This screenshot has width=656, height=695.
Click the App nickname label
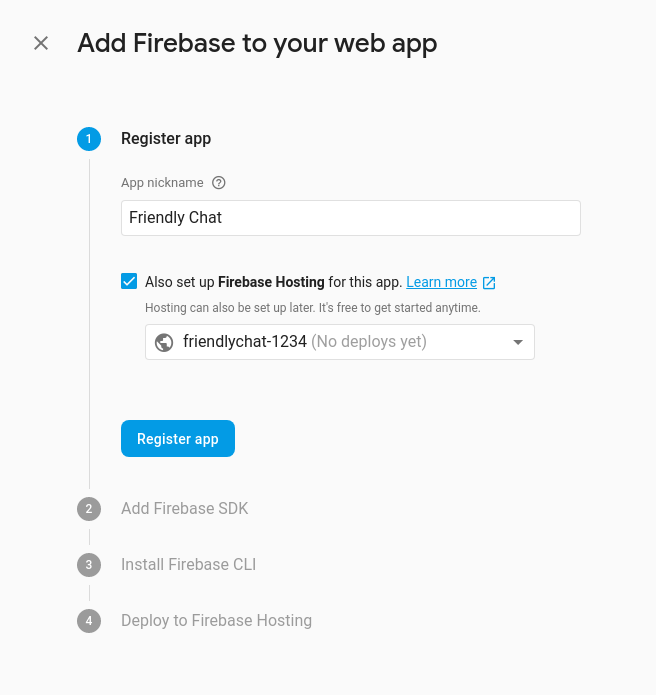coord(162,183)
